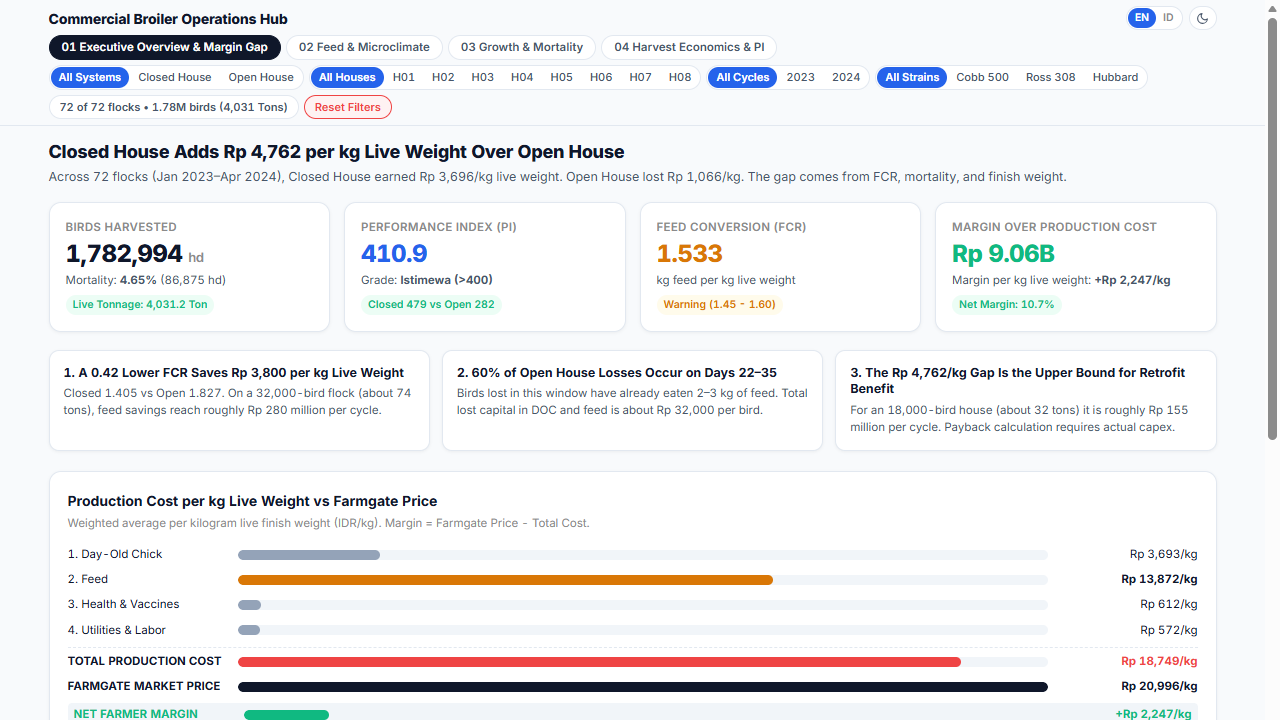Show only house H06
Screen dimensions: 1280x720
pos(601,77)
